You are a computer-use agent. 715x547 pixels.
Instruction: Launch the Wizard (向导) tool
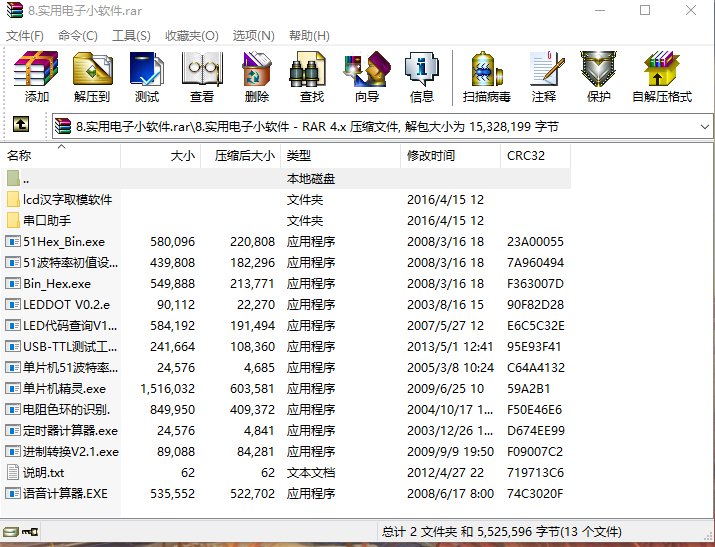[x=367, y=69]
